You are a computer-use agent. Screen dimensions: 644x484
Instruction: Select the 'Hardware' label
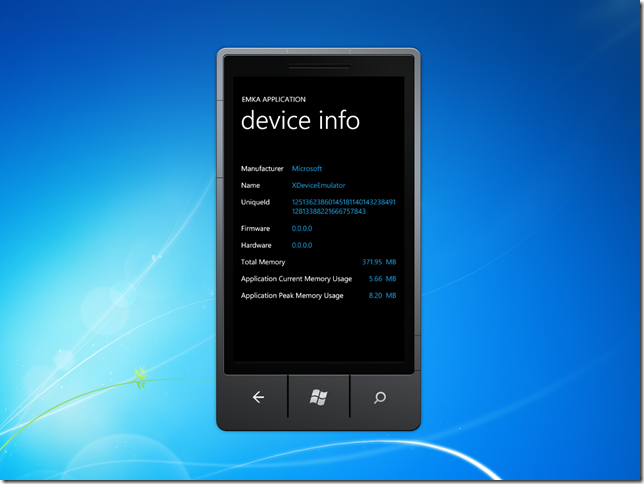(256, 245)
